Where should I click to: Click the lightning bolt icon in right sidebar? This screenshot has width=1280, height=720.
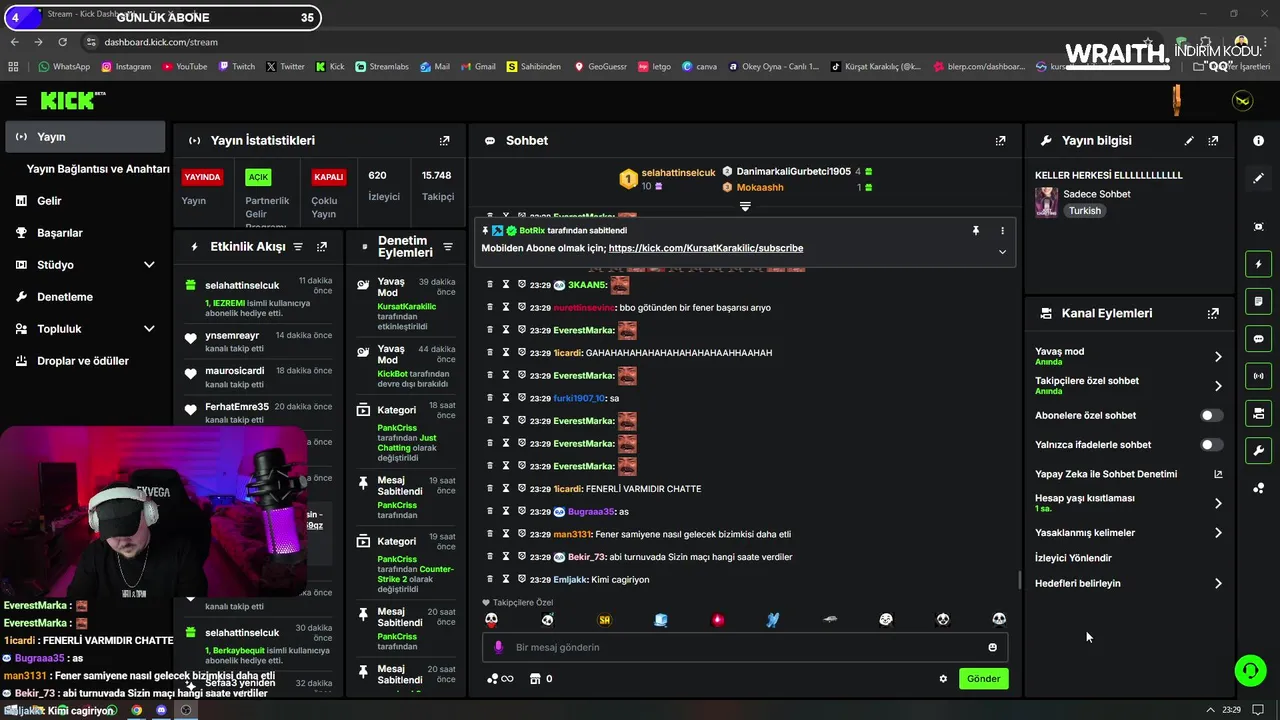1258,265
